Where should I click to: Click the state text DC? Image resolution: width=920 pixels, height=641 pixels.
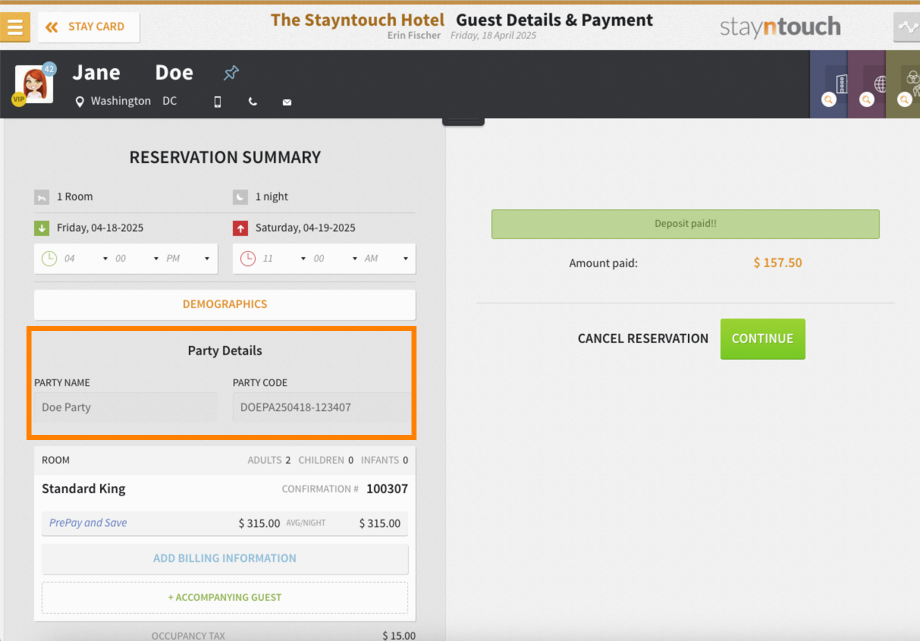[x=170, y=101]
